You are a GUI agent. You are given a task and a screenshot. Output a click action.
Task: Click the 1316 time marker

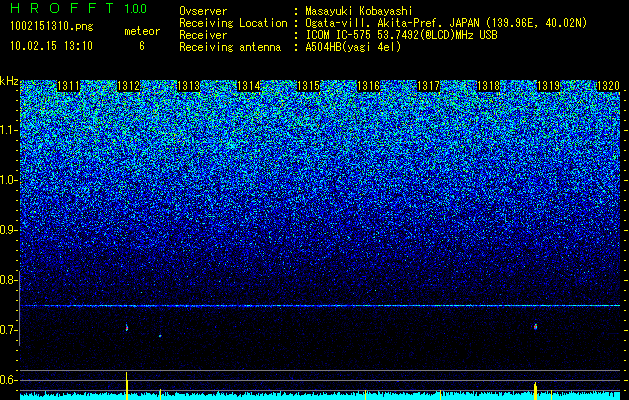tap(369, 86)
